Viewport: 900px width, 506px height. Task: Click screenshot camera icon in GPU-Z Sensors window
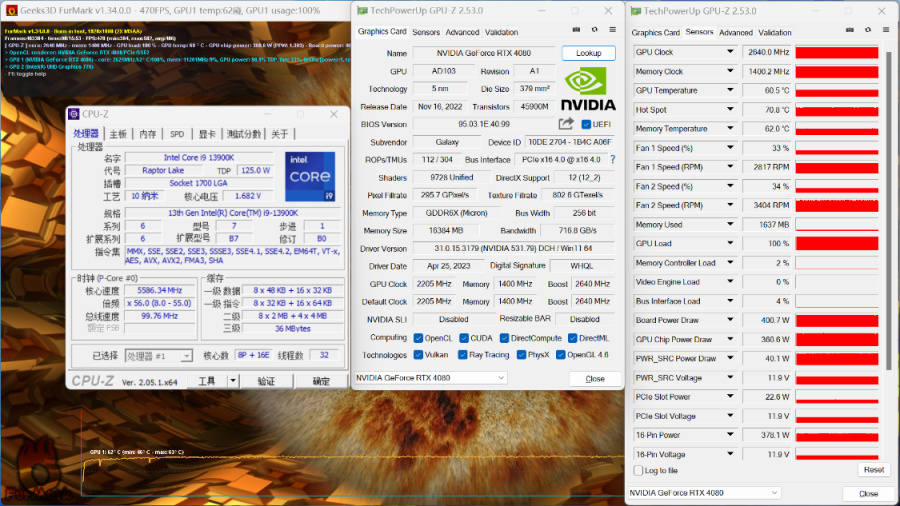849,30
